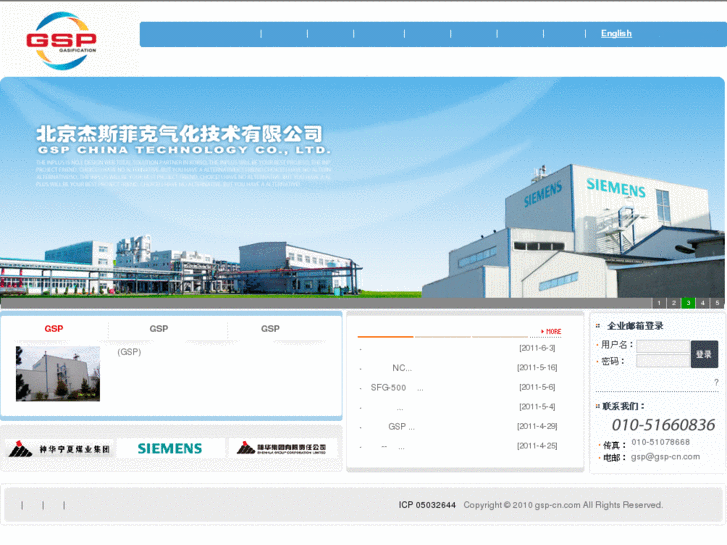Go to banner slide 5
727x545 pixels.
[717, 303]
